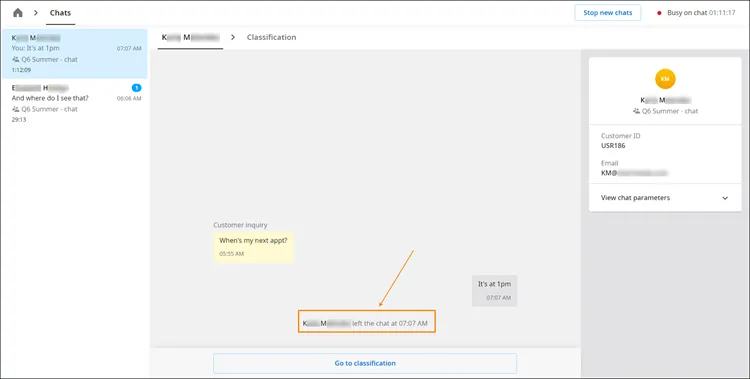Click the 06:06 AM timestamp in chat list
This screenshot has height=379, width=750.
pyautogui.click(x=129, y=99)
